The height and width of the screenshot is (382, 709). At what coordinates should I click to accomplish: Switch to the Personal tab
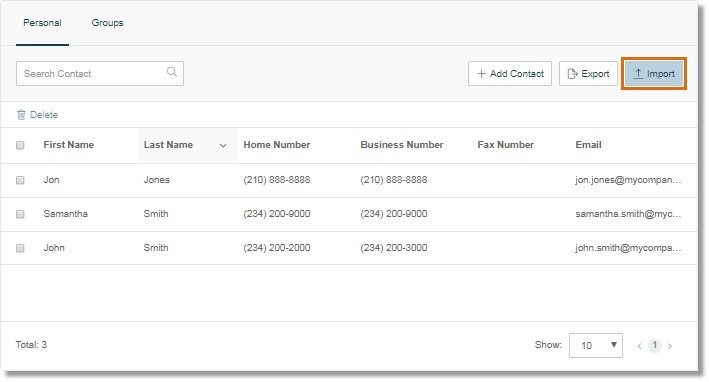click(42, 23)
